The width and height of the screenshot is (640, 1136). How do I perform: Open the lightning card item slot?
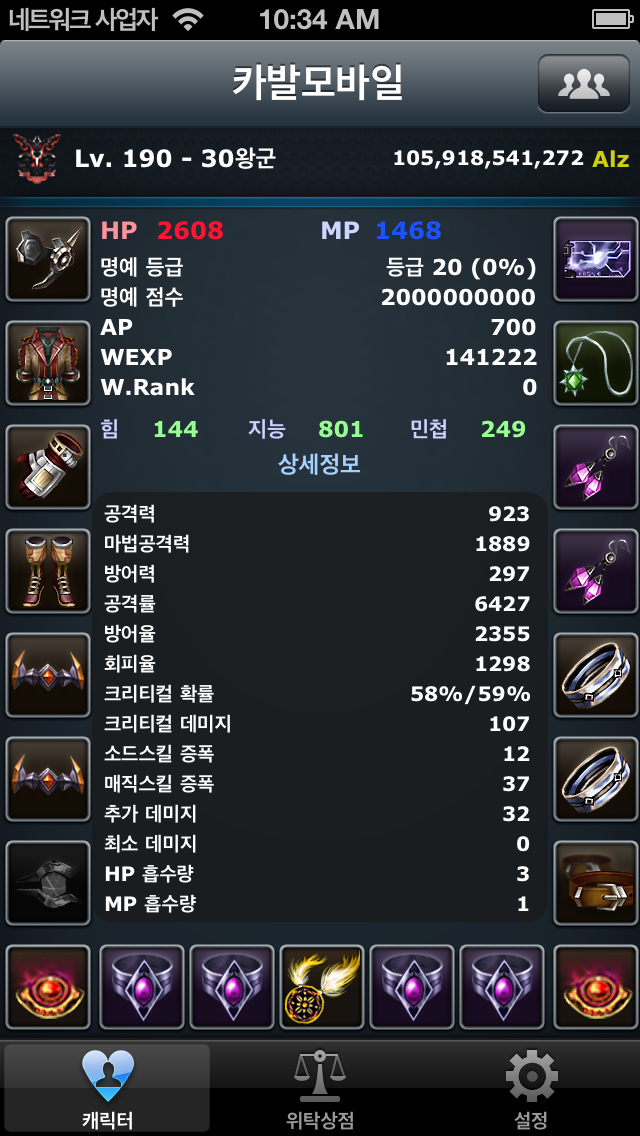tap(596, 259)
